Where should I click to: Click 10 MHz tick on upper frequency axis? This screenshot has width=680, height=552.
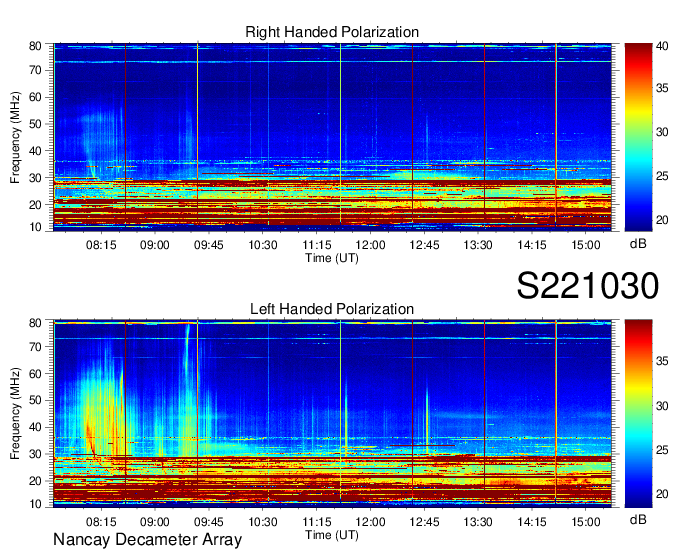click(x=35, y=227)
